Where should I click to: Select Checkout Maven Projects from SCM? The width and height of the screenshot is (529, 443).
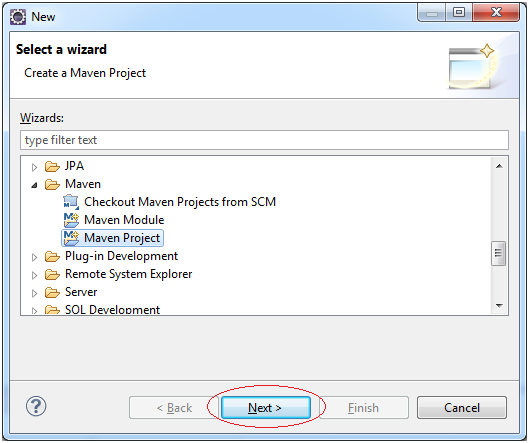(x=180, y=202)
